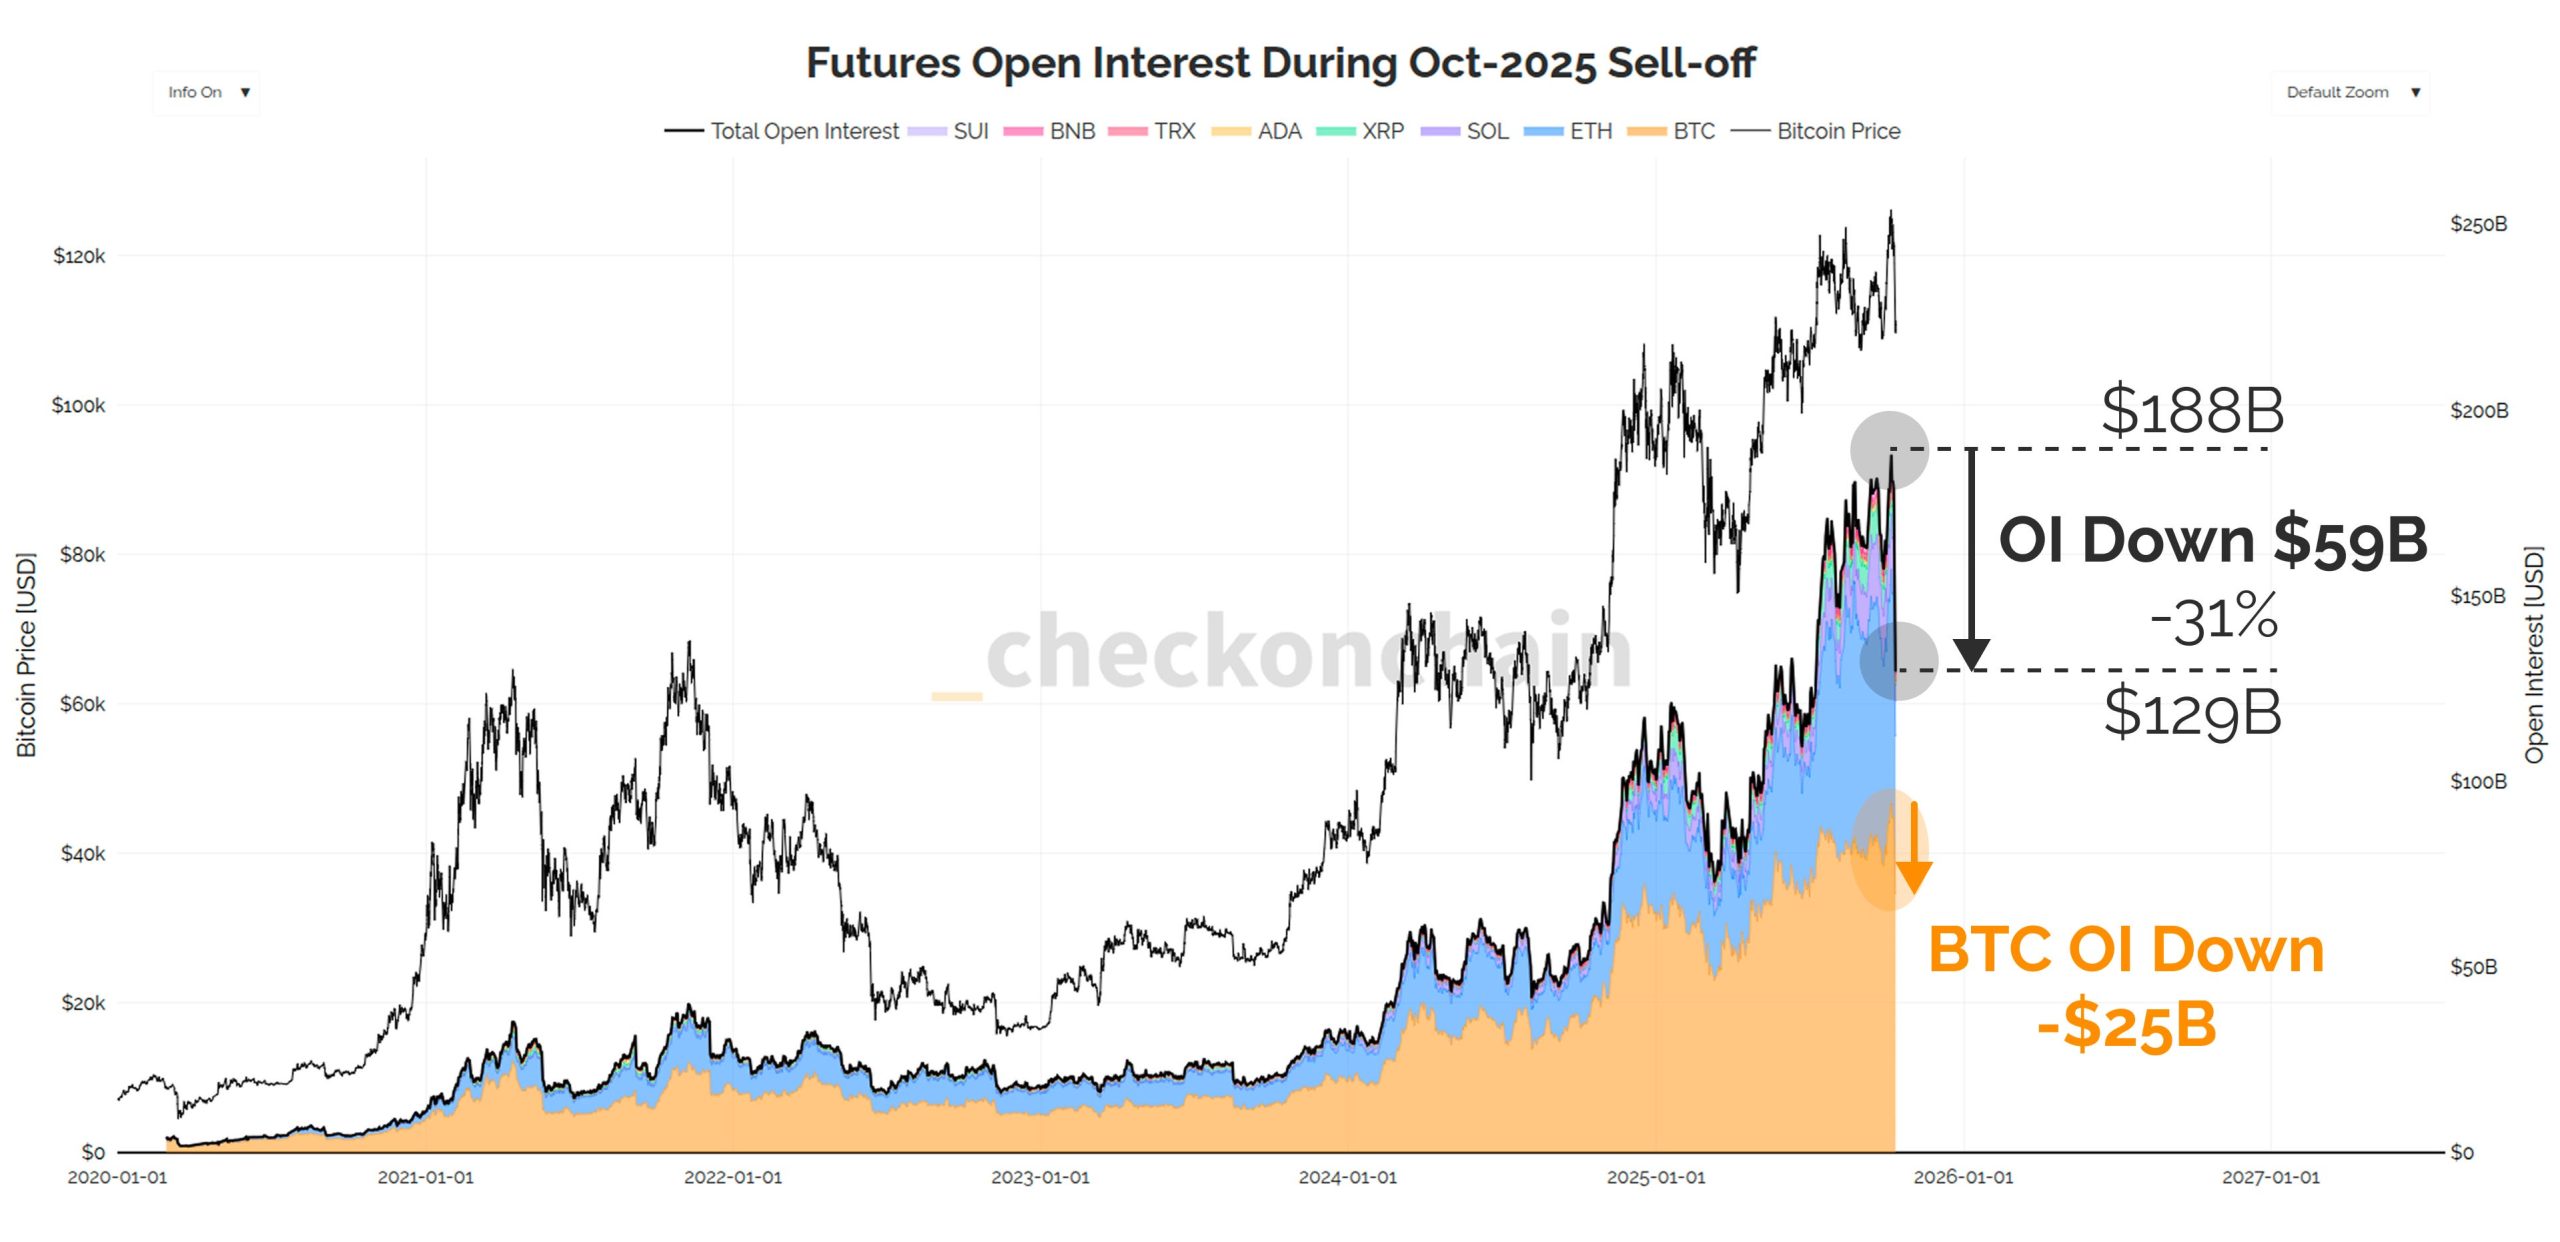Screen dimensions: 2560x1242
Task: Click the TRX legend color swatch
Action: click(1127, 131)
